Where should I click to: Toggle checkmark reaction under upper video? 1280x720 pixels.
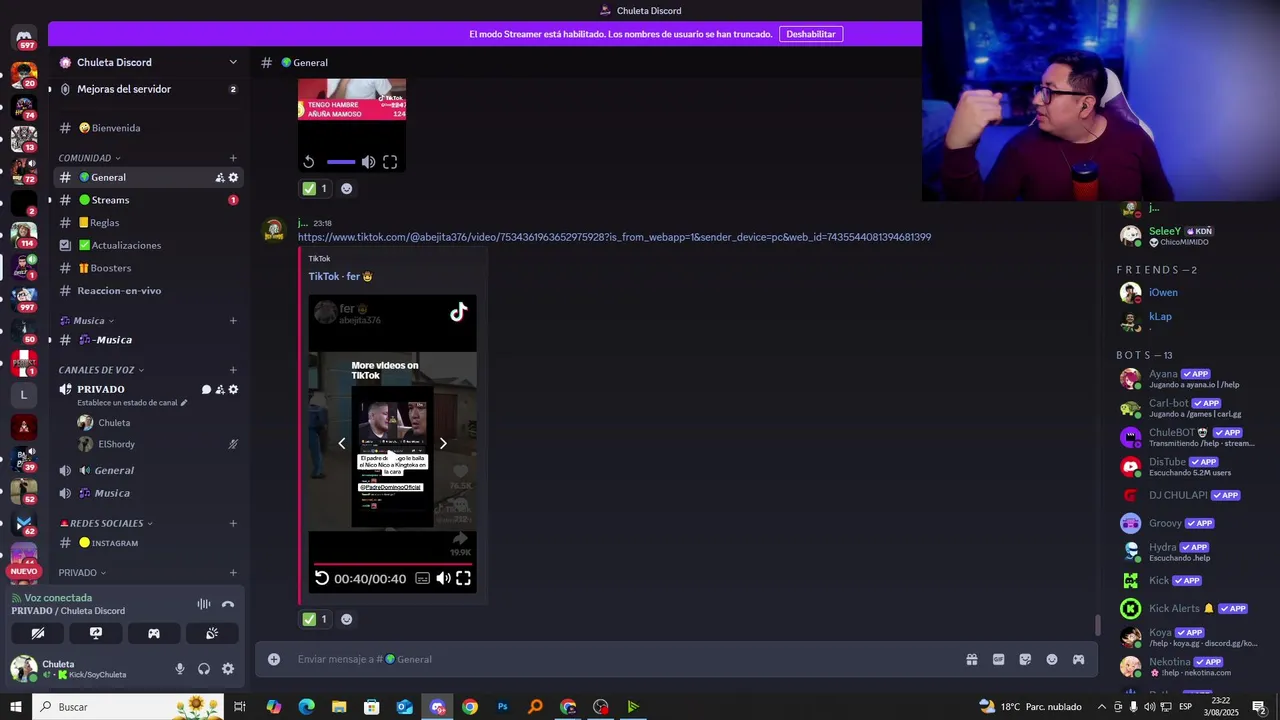coord(315,188)
